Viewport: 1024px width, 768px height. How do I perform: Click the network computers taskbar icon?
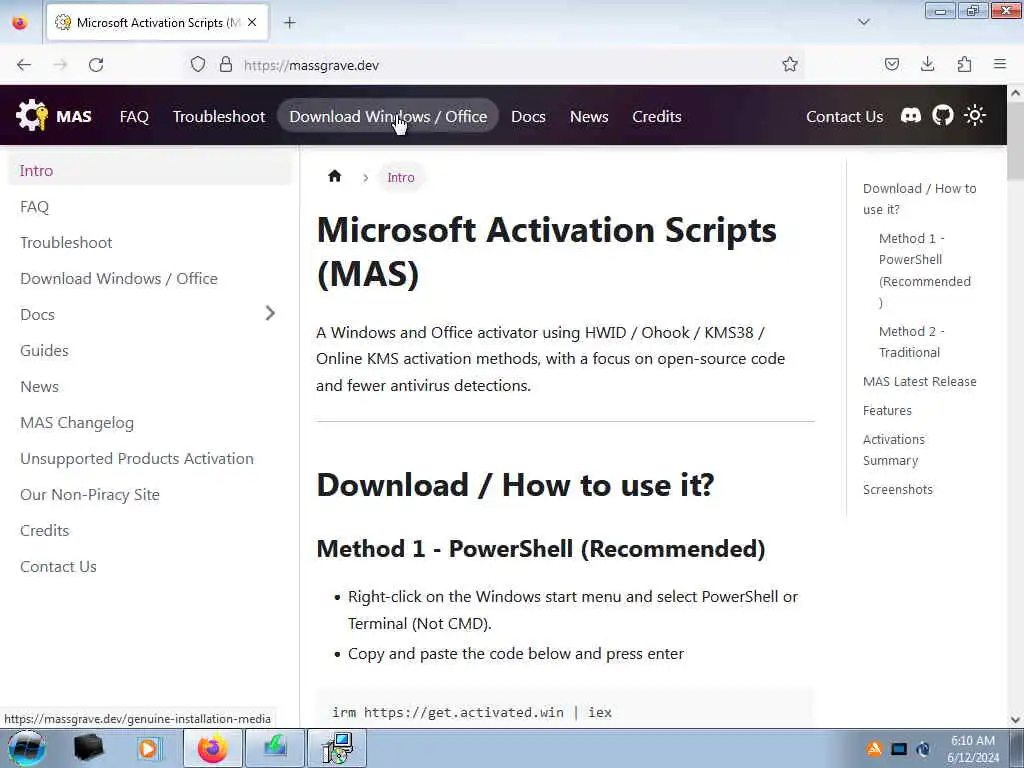click(x=338, y=748)
